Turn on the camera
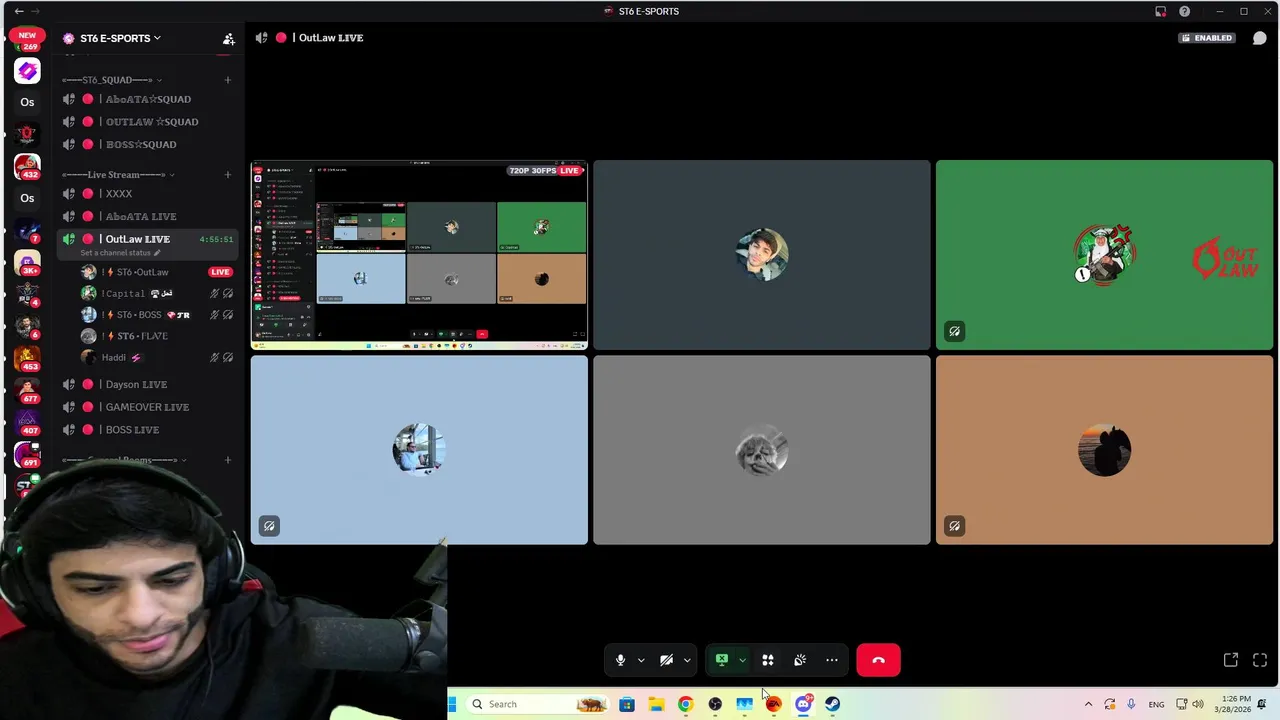 [x=666, y=660]
